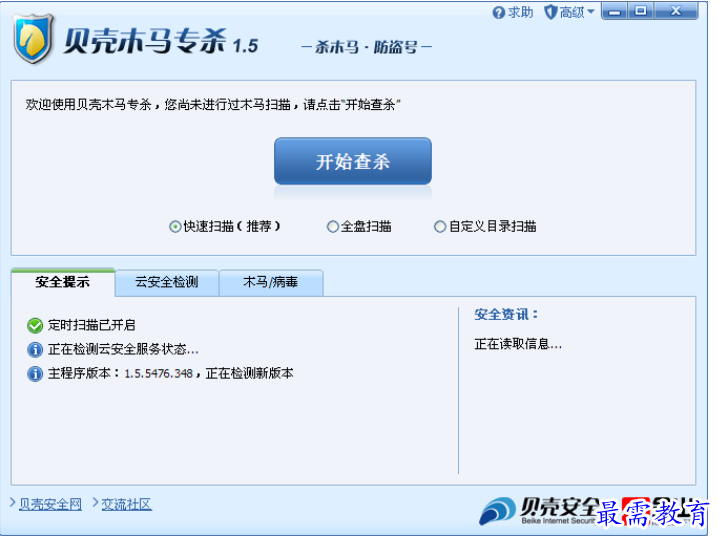The width and height of the screenshot is (718, 545).
Task: Click the info icon beside 正在检测云安全服务状态
Action: pos(35,350)
